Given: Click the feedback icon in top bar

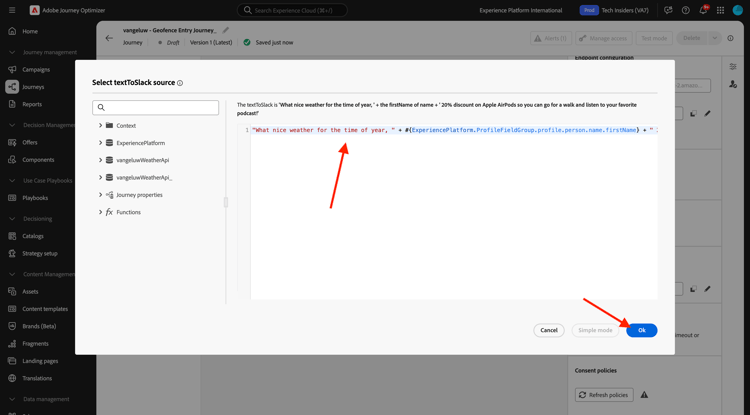Looking at the screenshot, I should pyautogui.click(x=668, y=10).
